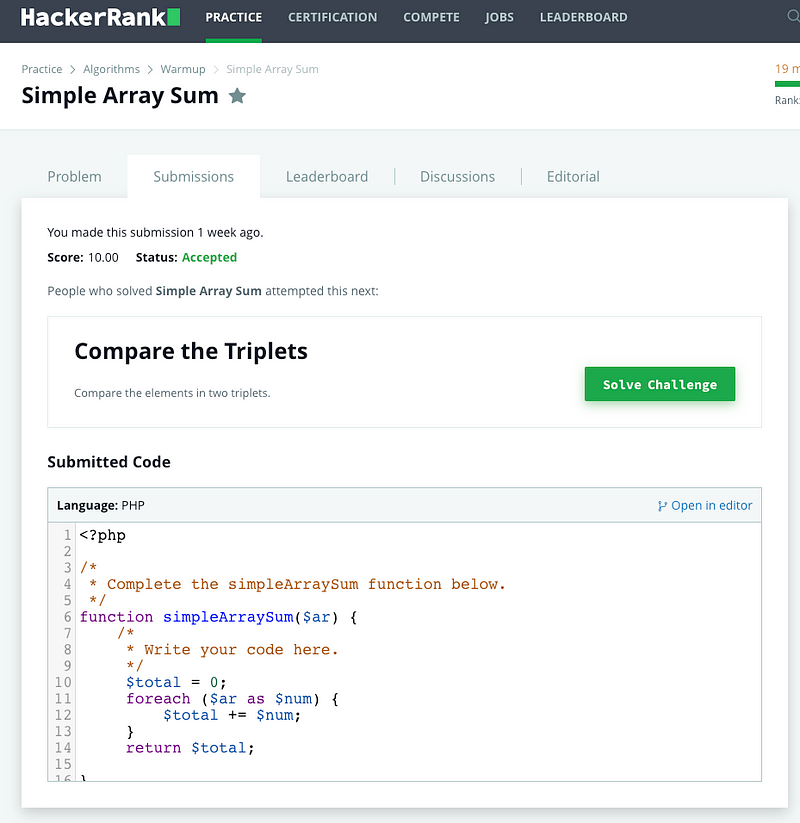This screenshot has width=800, height=823.
Task: Select the breadcrumb chevron after Practice
Action: point(72,69)
